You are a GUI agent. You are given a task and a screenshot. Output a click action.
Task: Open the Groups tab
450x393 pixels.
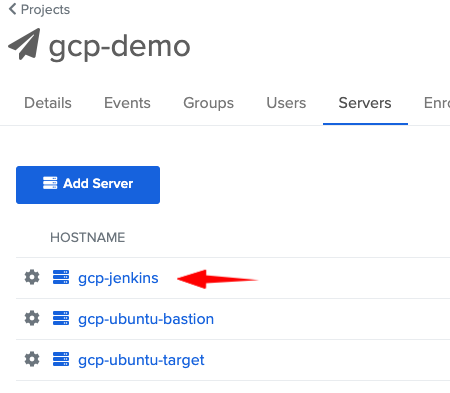click(209, 103)
